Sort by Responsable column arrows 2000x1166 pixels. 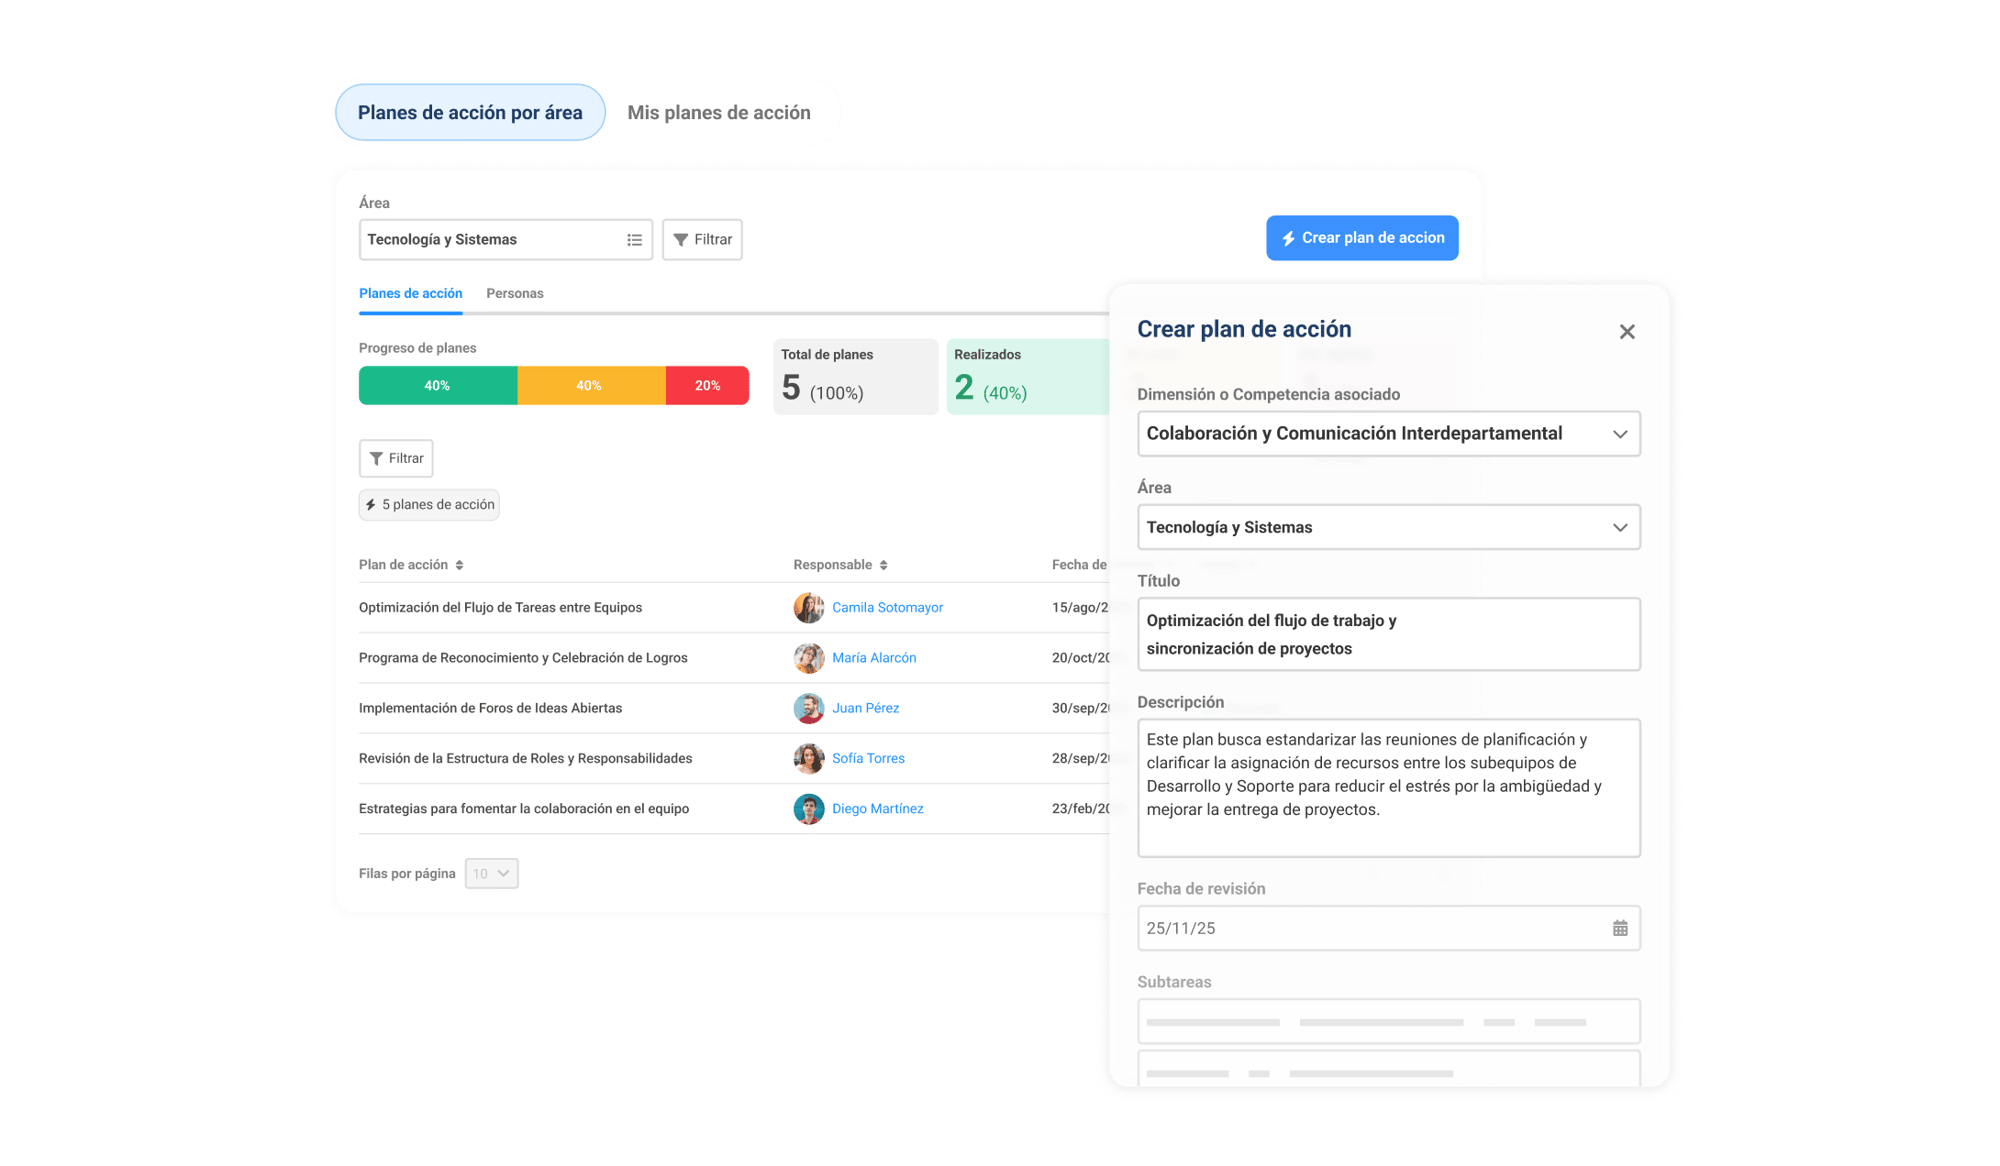pos(883,565)
